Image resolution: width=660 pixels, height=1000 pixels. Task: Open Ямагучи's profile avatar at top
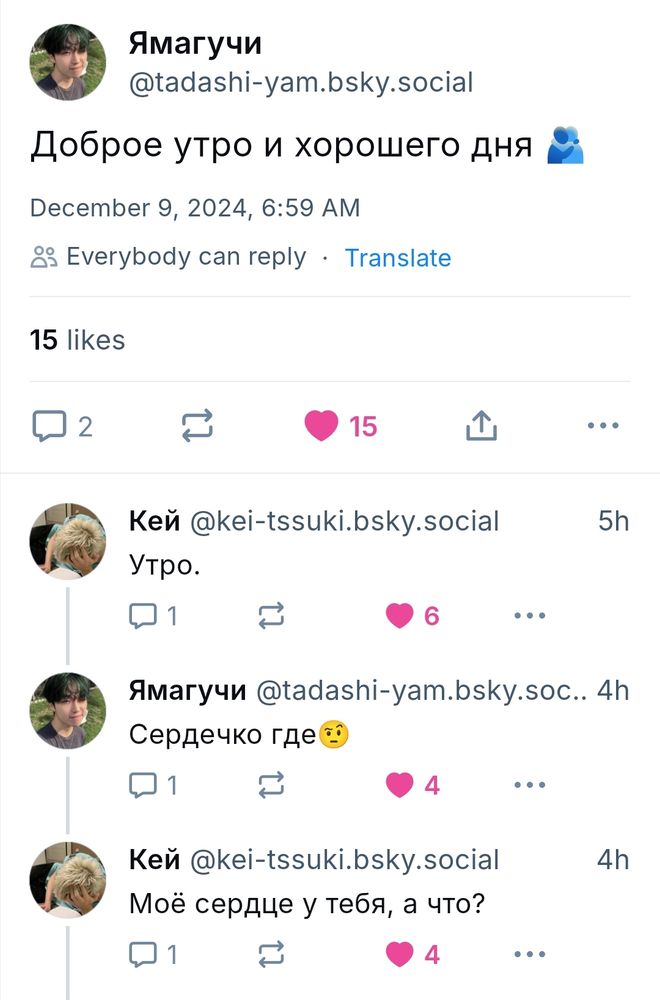click(x=68, y=62)
